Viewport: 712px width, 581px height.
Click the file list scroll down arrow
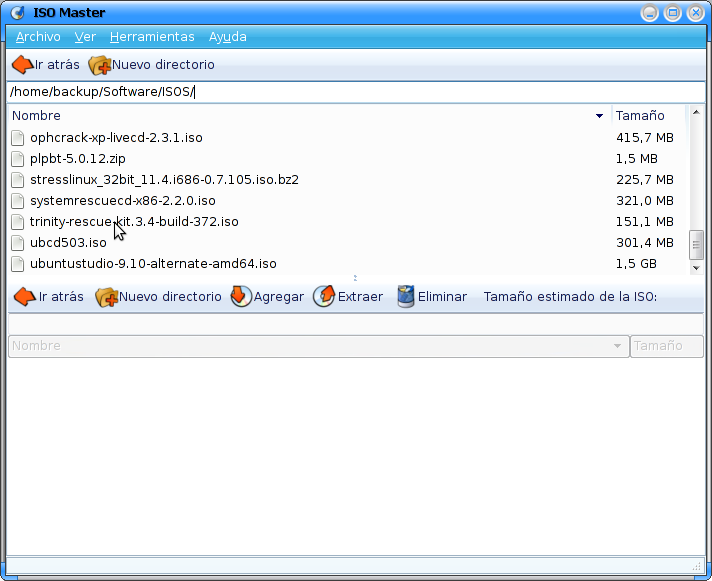click(697, 267)
